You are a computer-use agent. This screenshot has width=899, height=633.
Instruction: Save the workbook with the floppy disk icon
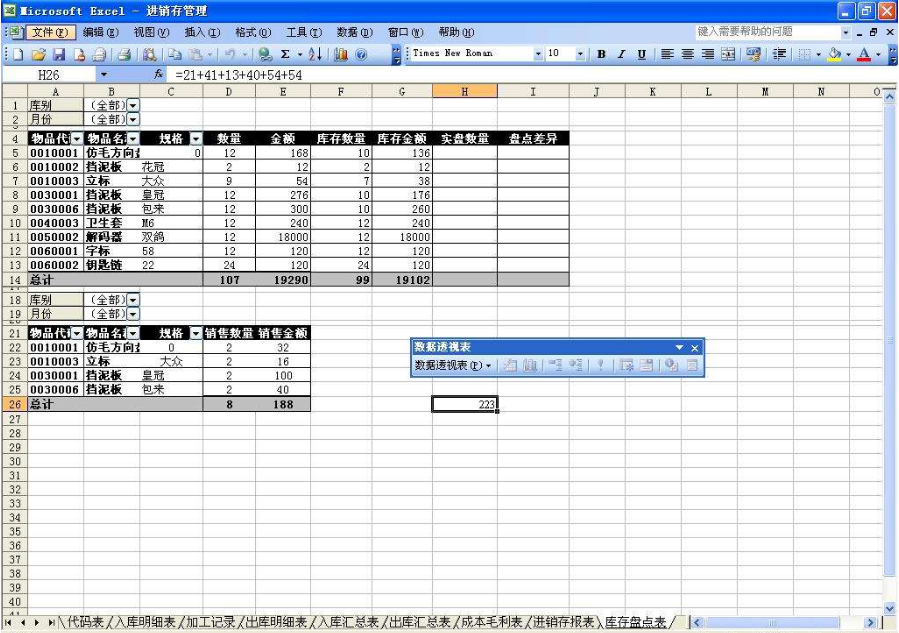point(59,54)
